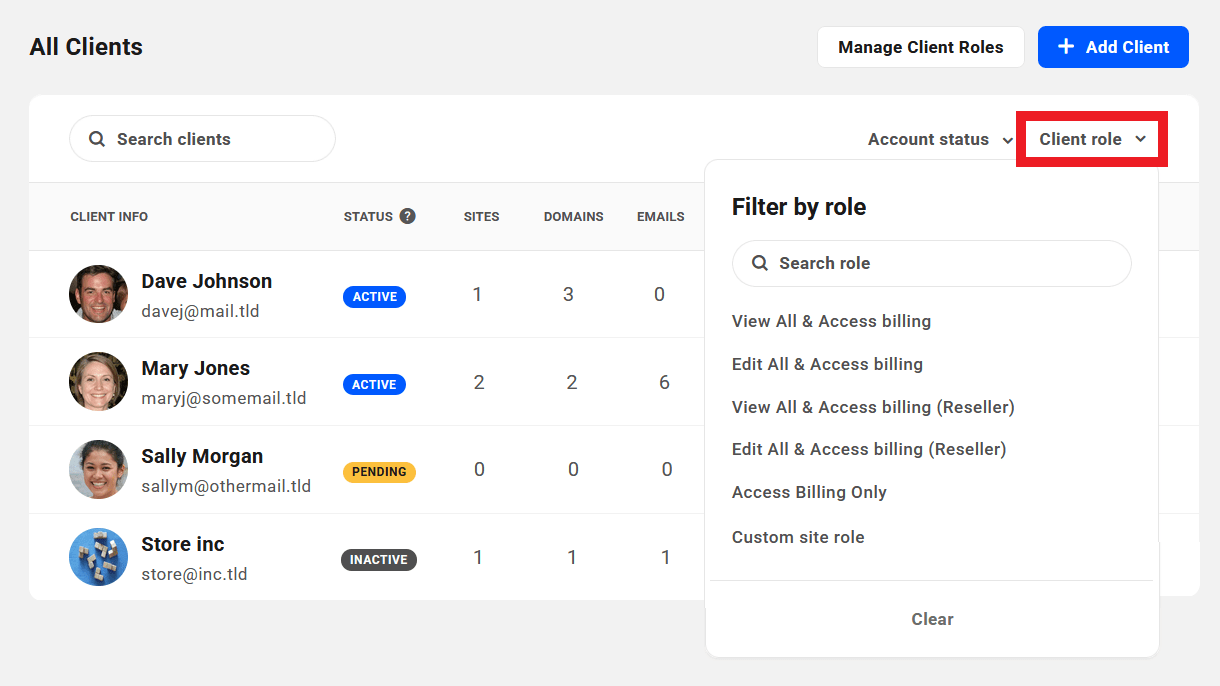
Task: Open Dave Johnson's avatar photo
Action: point(98,294)
